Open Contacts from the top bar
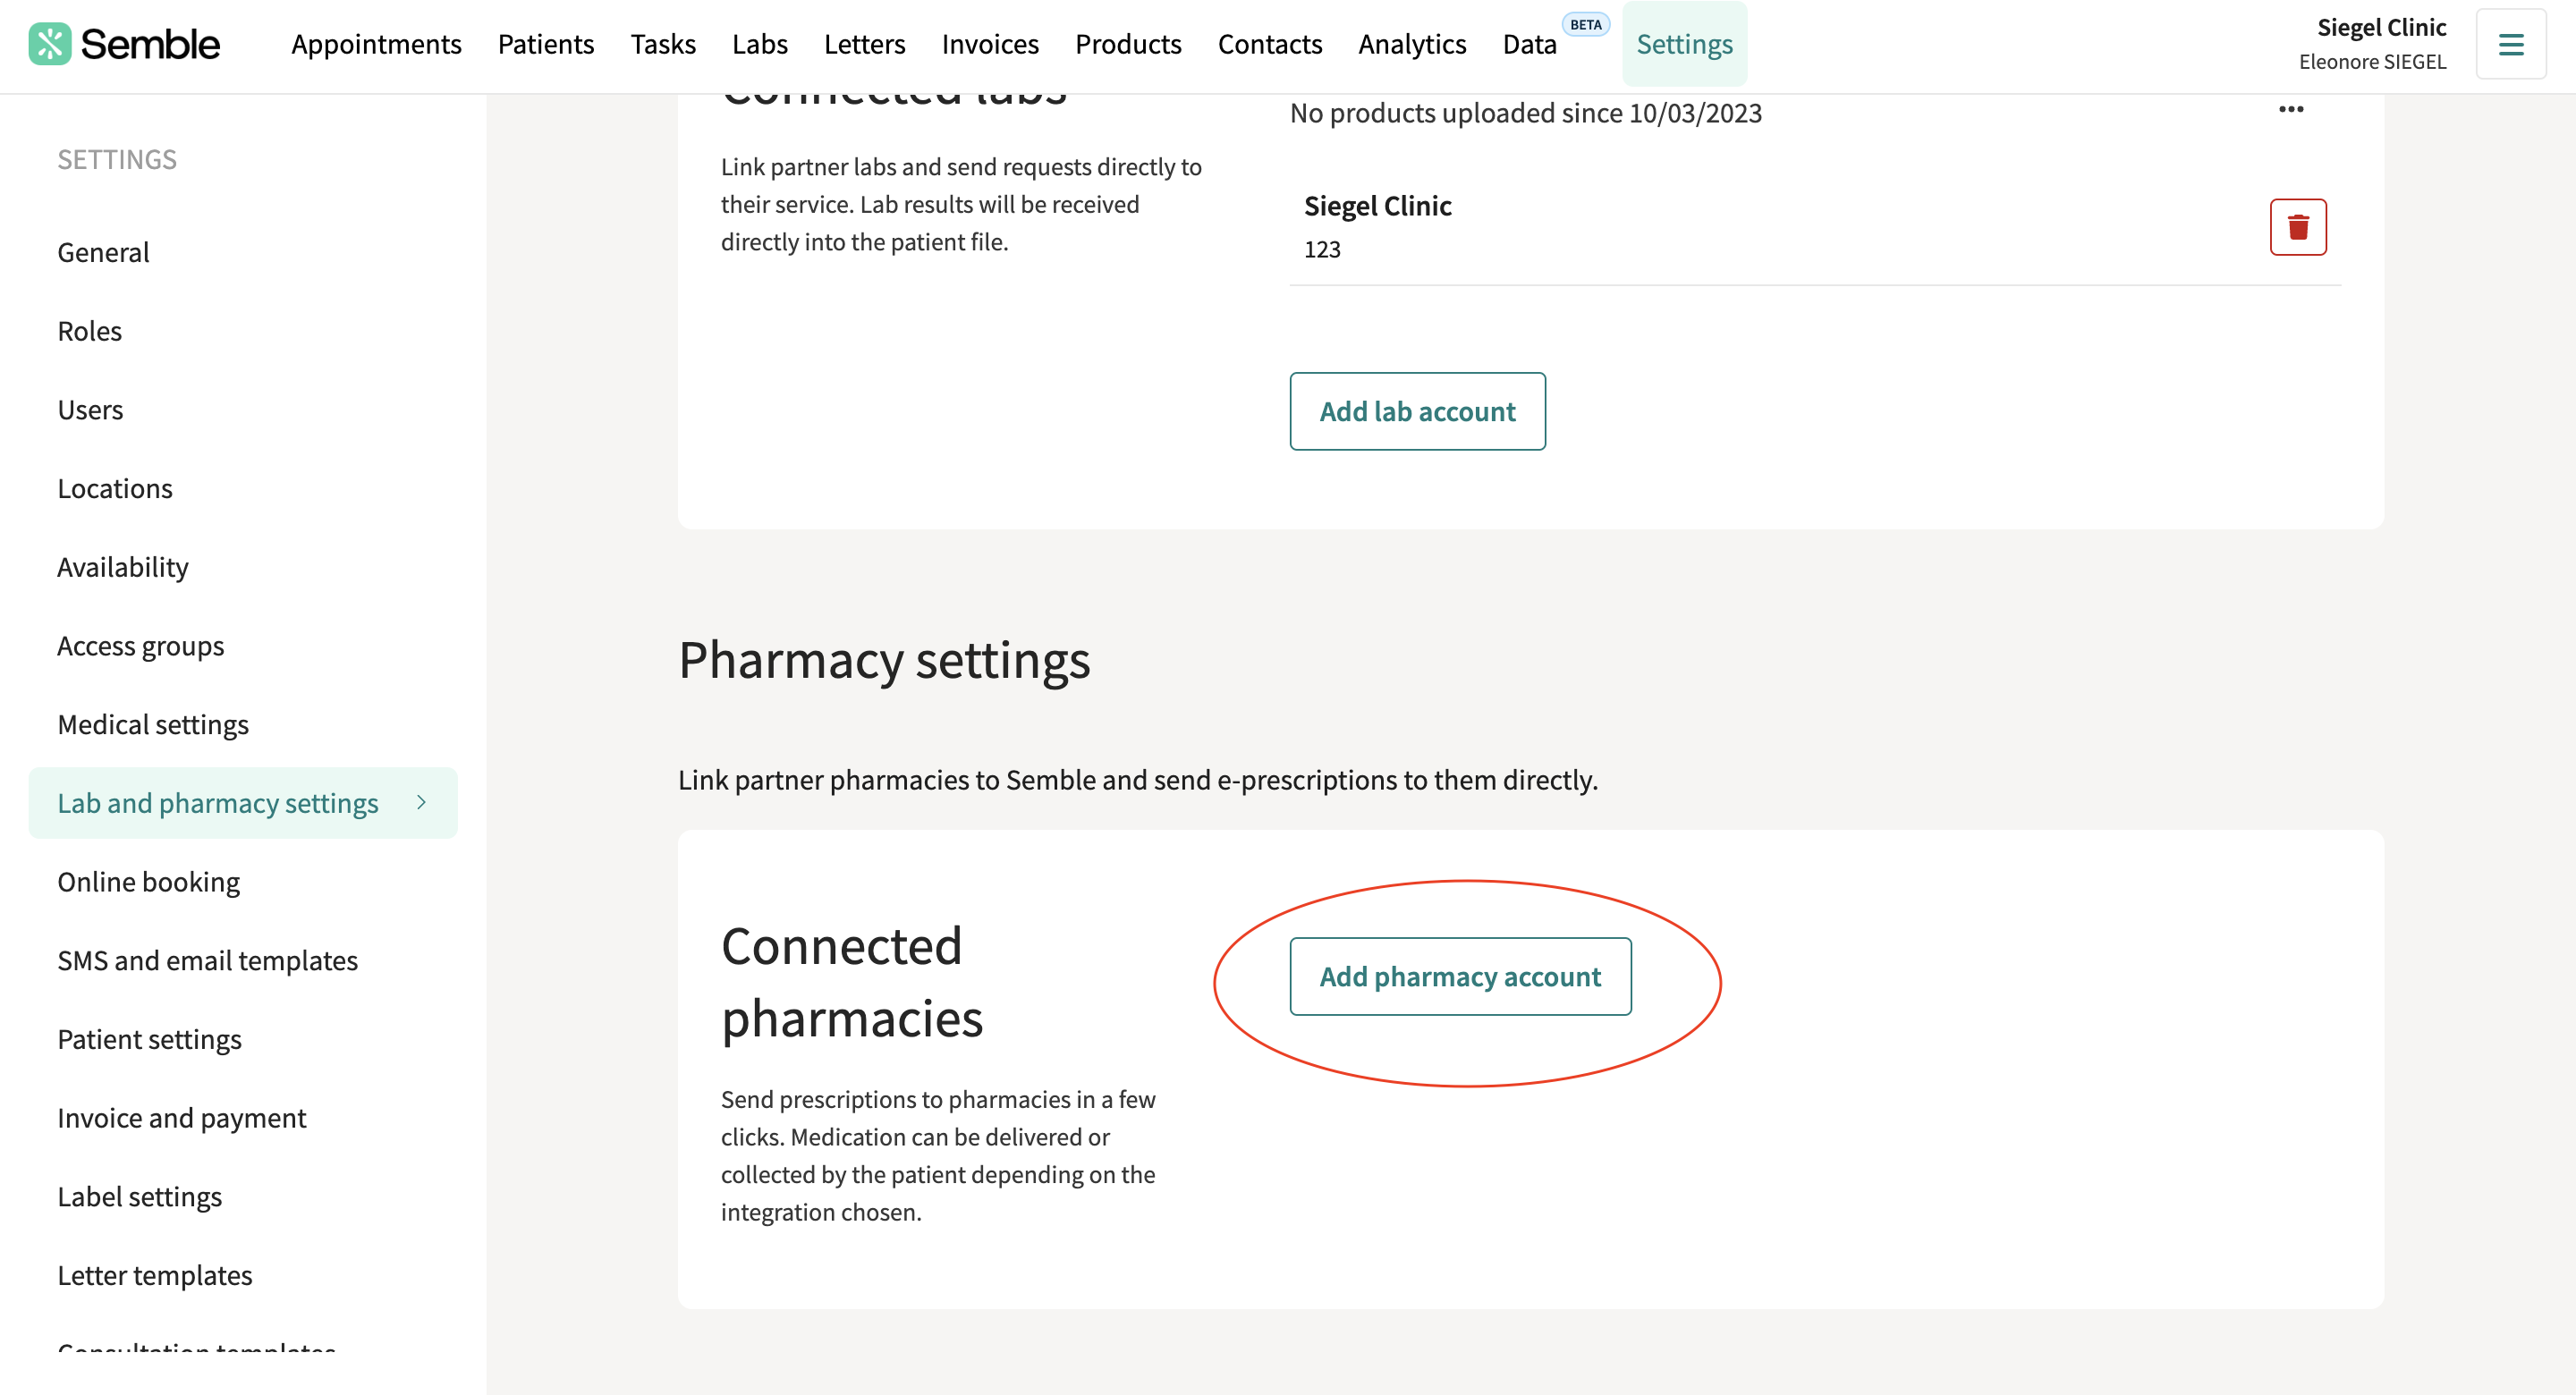 (x=1269, y=44)
